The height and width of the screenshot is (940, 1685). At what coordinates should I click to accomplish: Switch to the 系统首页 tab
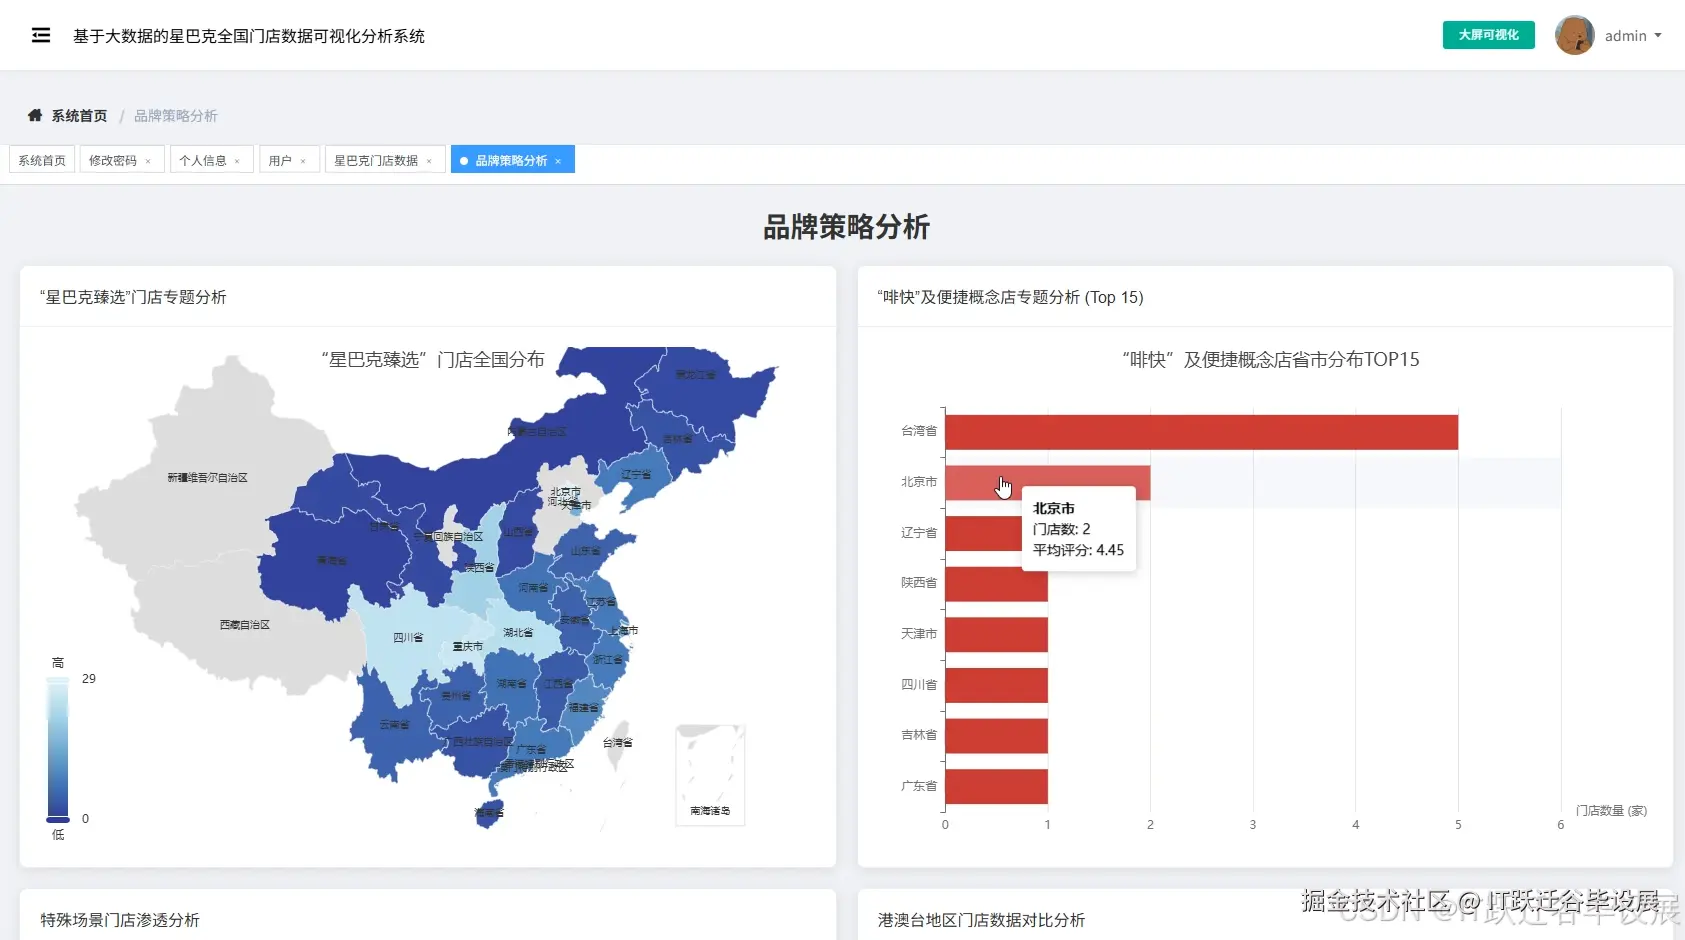41,160
